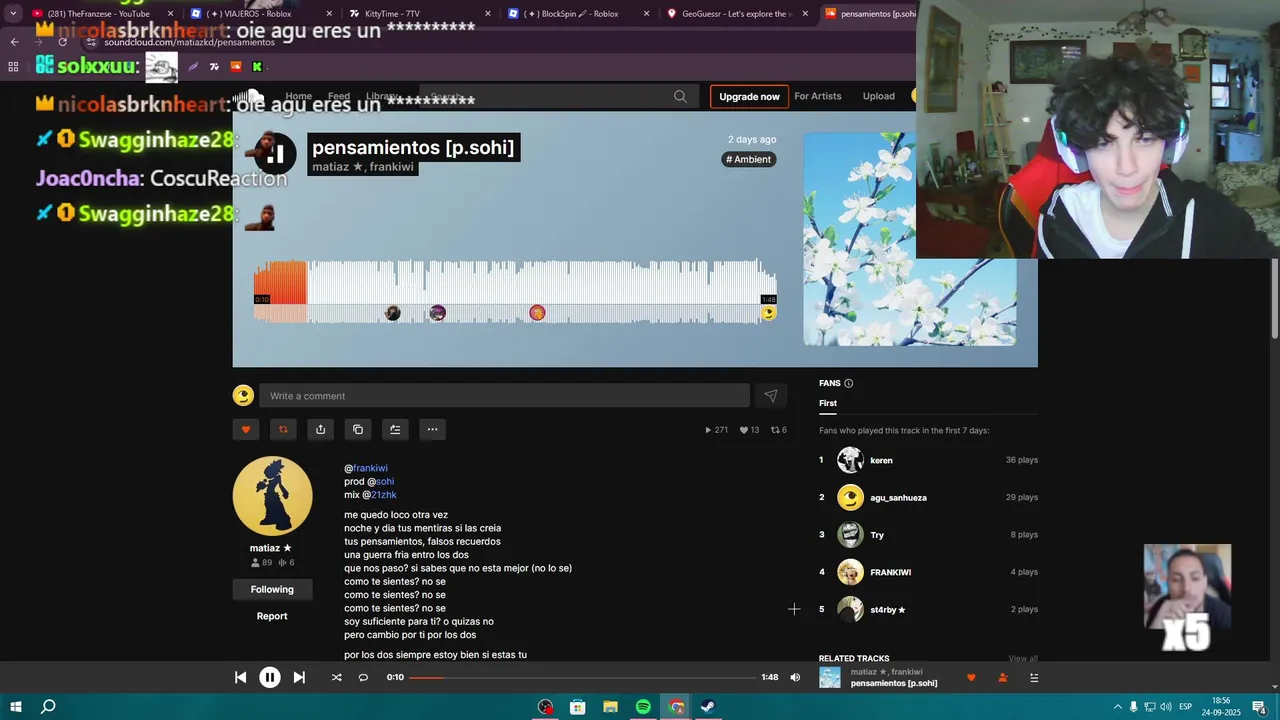
Task: Click the send comment arrow icon
Action: coord(770,396)
